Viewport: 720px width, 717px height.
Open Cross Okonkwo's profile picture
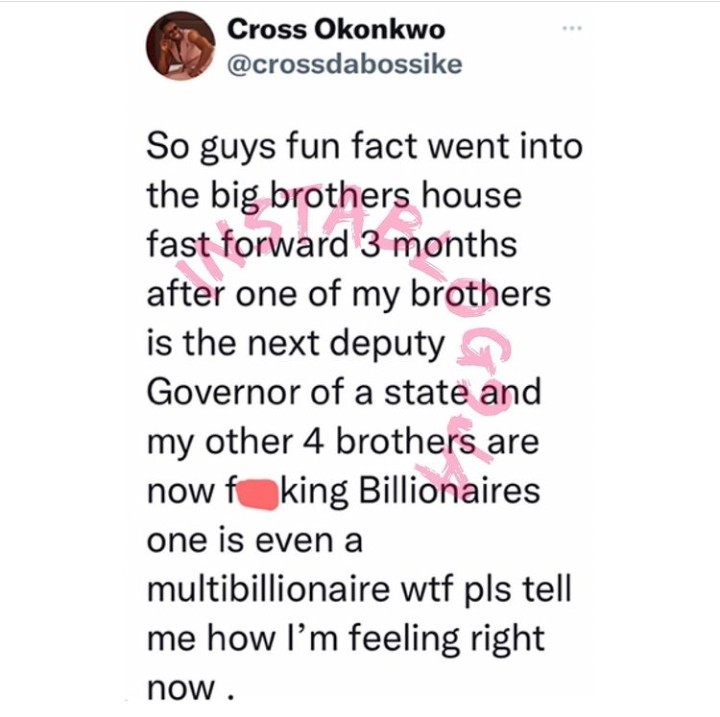181,45
